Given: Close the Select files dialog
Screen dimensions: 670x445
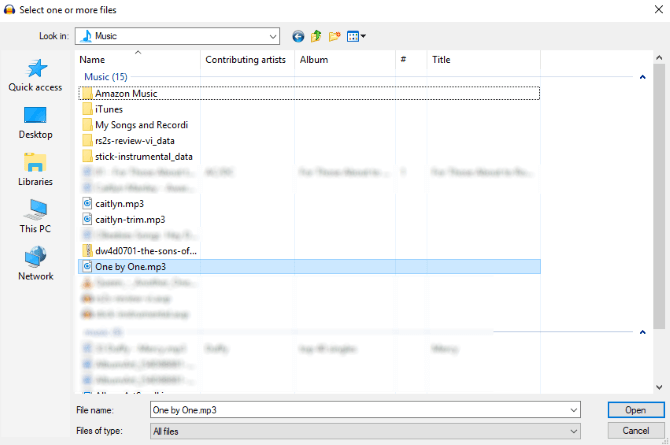Looking at the screenshot, I should [658, 9].
